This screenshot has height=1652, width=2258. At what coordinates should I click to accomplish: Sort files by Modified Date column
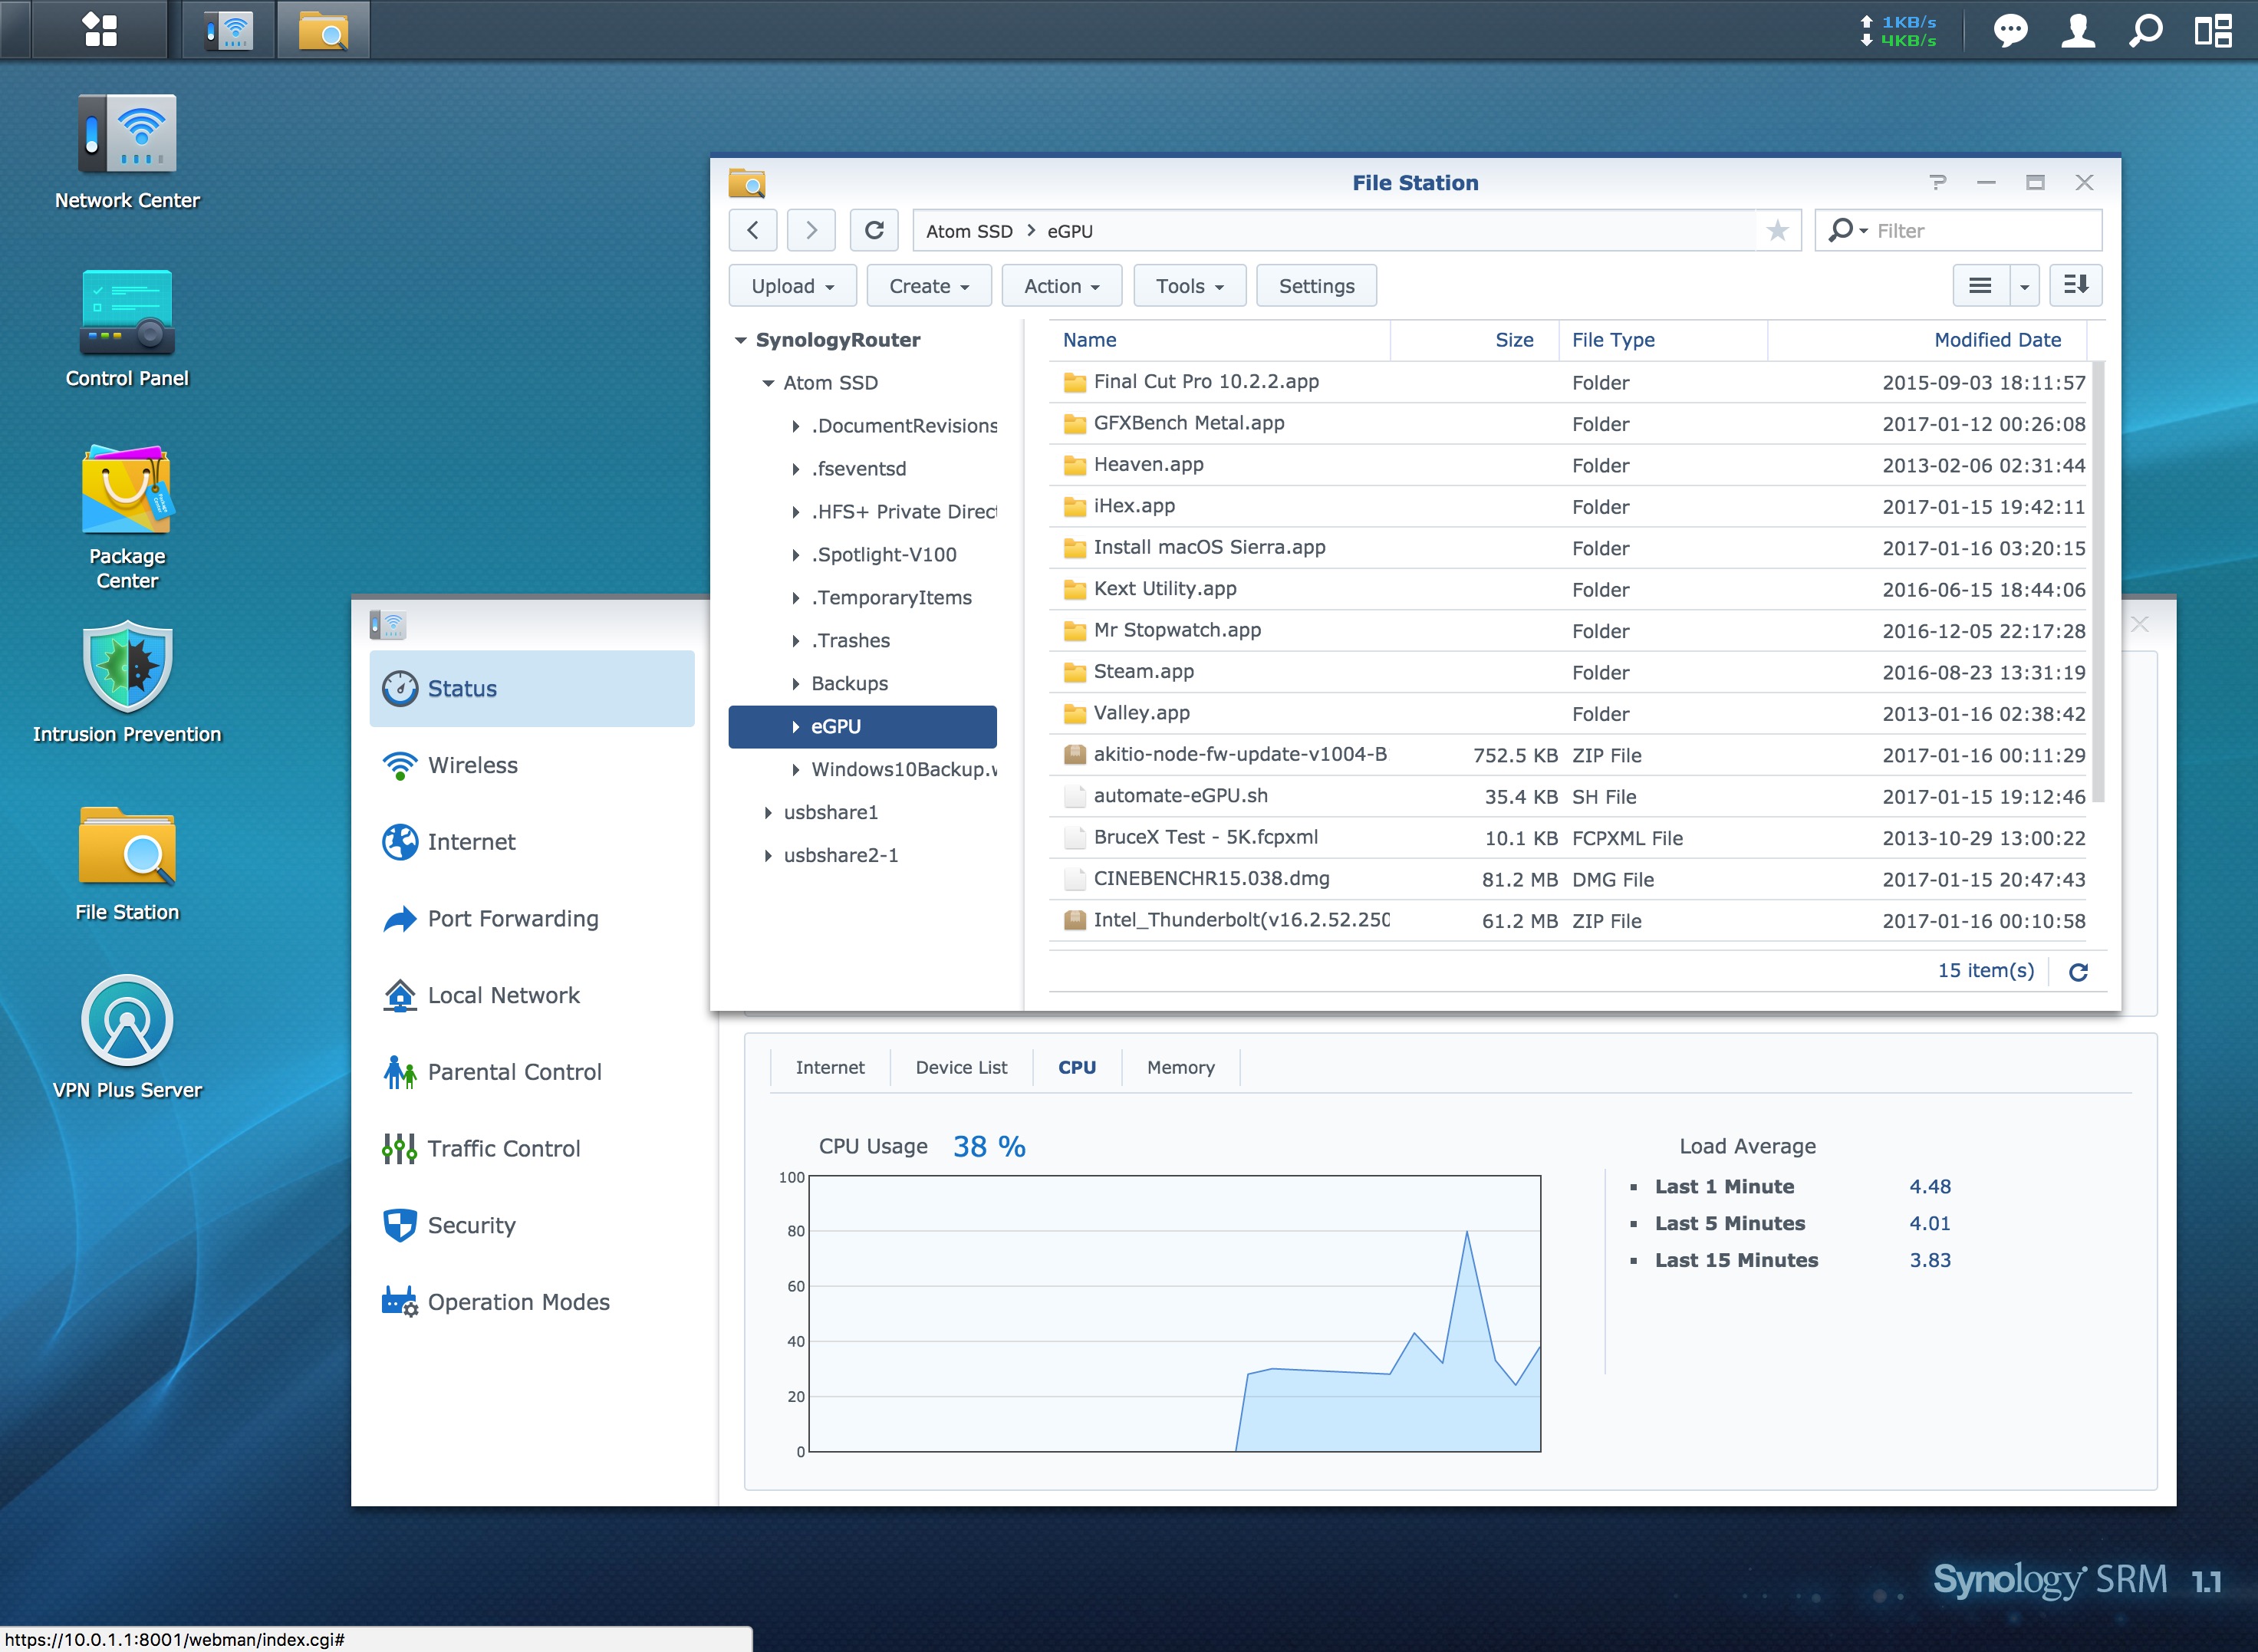point(1996,340)
